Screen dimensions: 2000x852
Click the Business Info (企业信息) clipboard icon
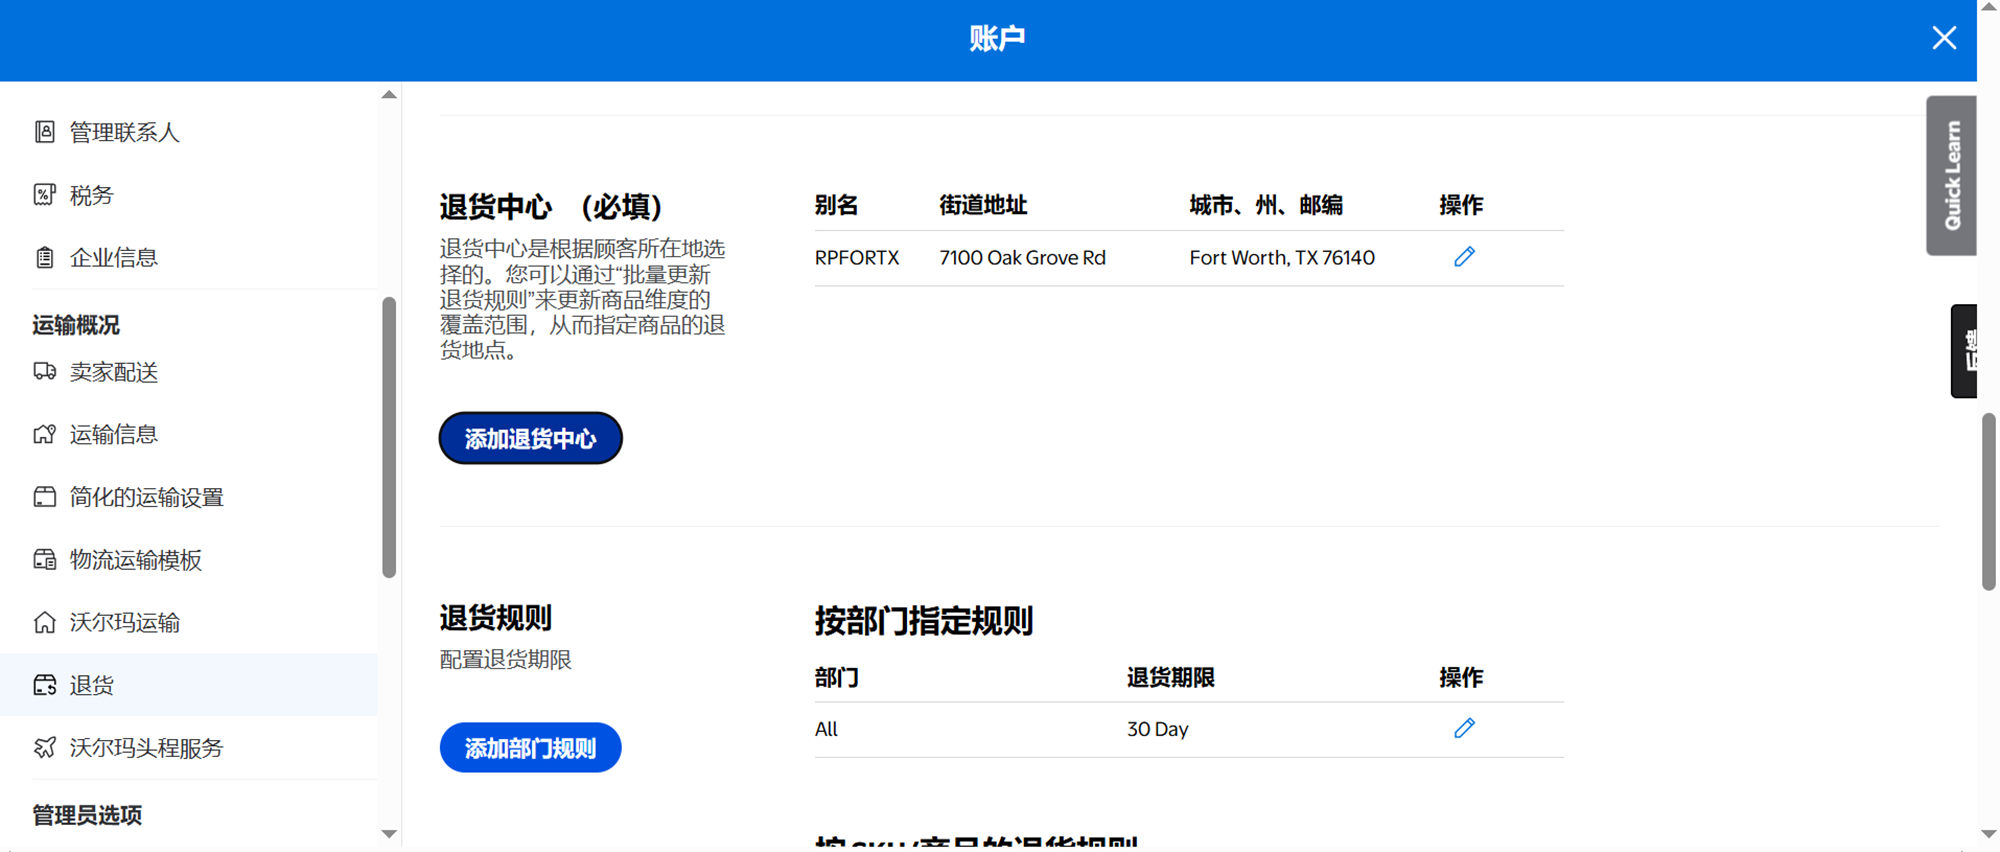point(45,258)
